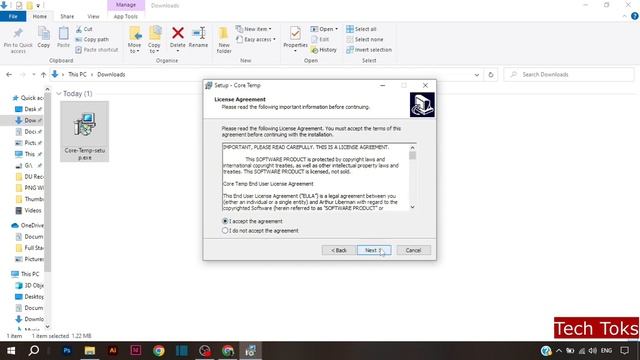This screenshot has height=360, width=640.
Task: Click the Search Downloads field
Action: point(569,75)
